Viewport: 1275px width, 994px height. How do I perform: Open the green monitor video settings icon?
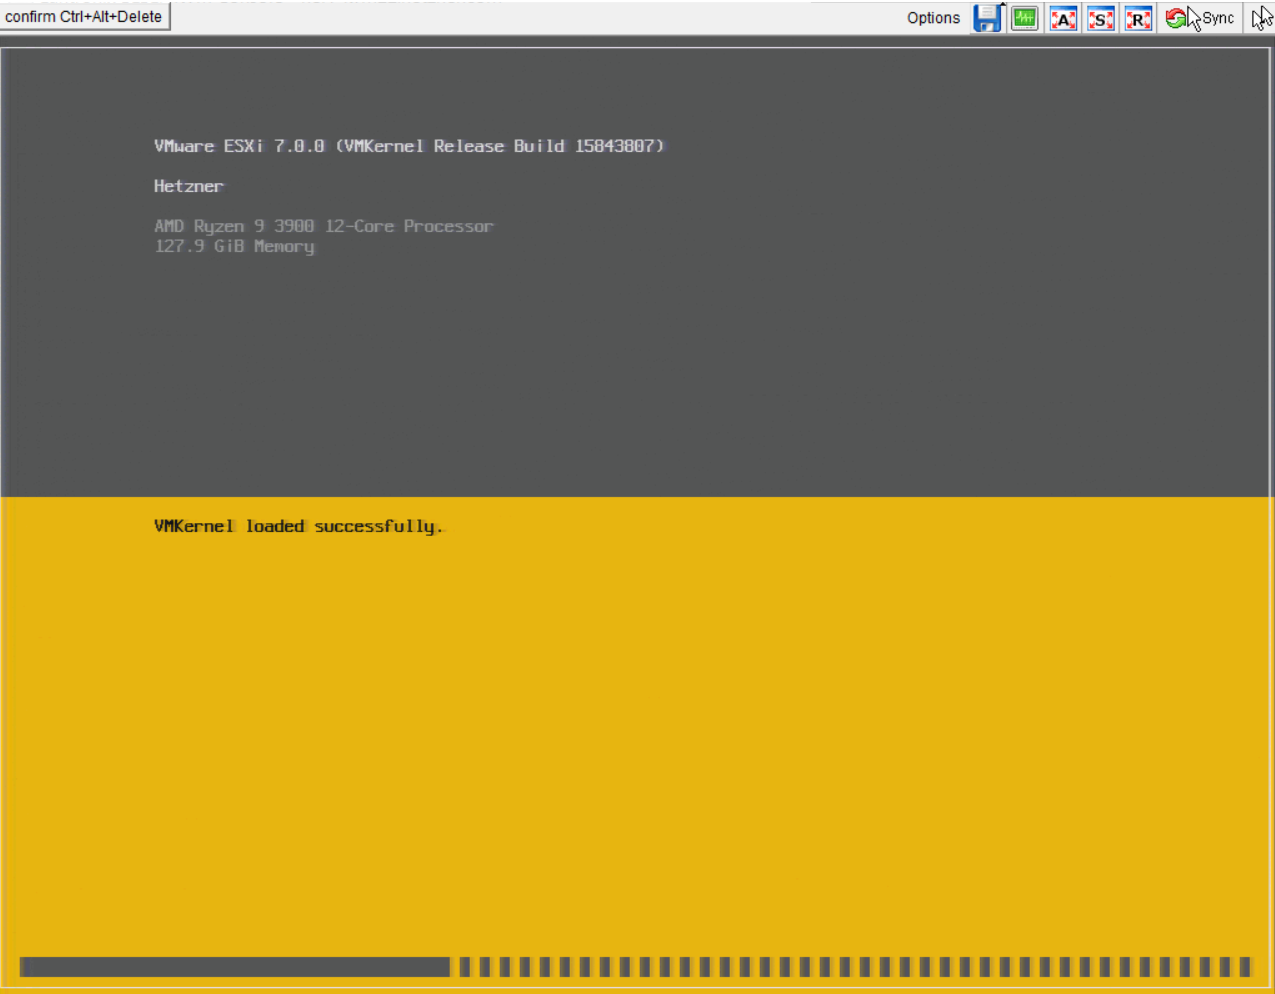click(1025, 18)
